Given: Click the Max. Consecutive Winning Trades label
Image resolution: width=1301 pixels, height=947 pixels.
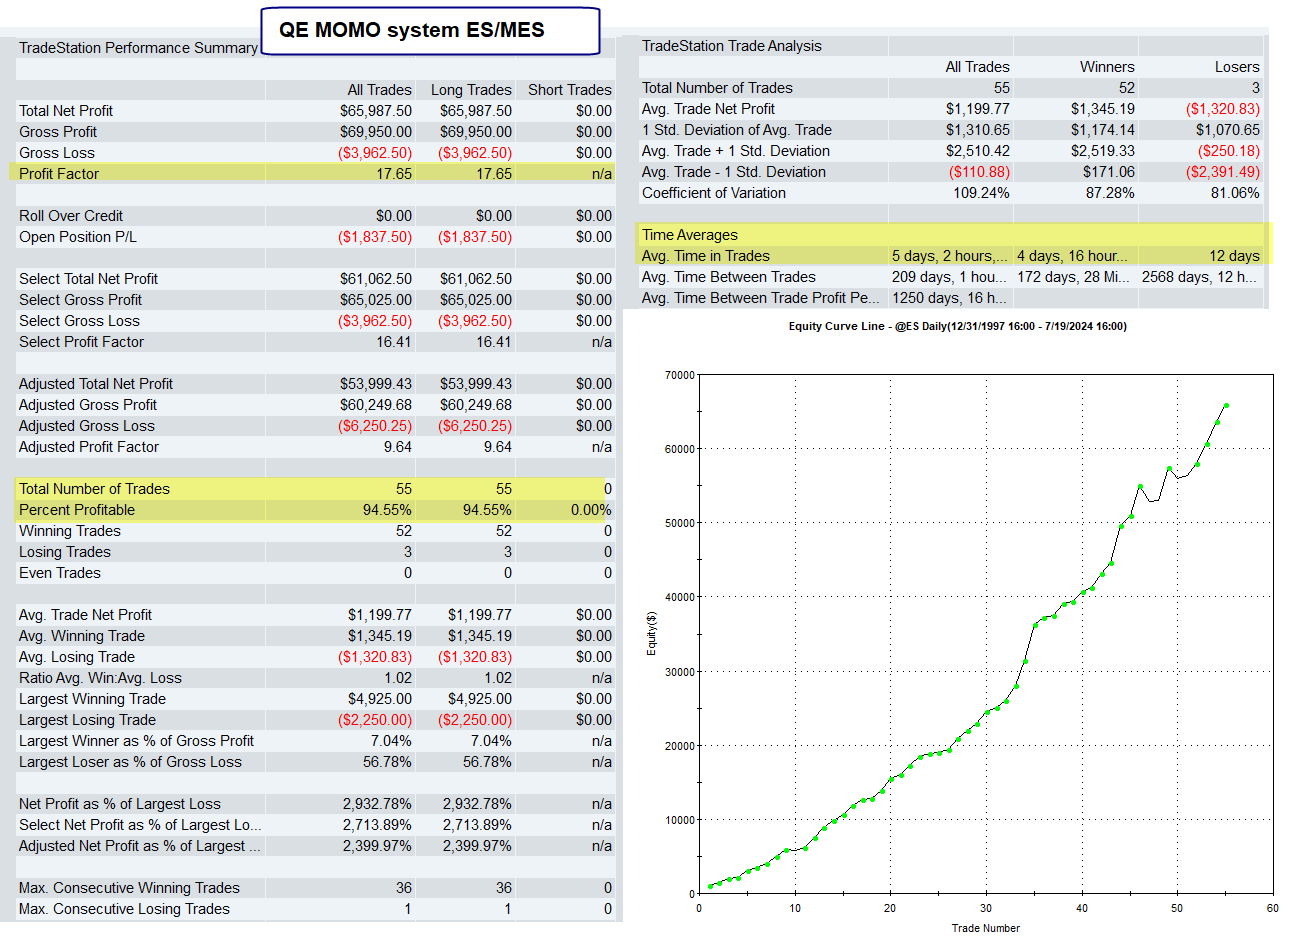Looking at the screenshot, I should pyautogui.click(x=129, y=888).
